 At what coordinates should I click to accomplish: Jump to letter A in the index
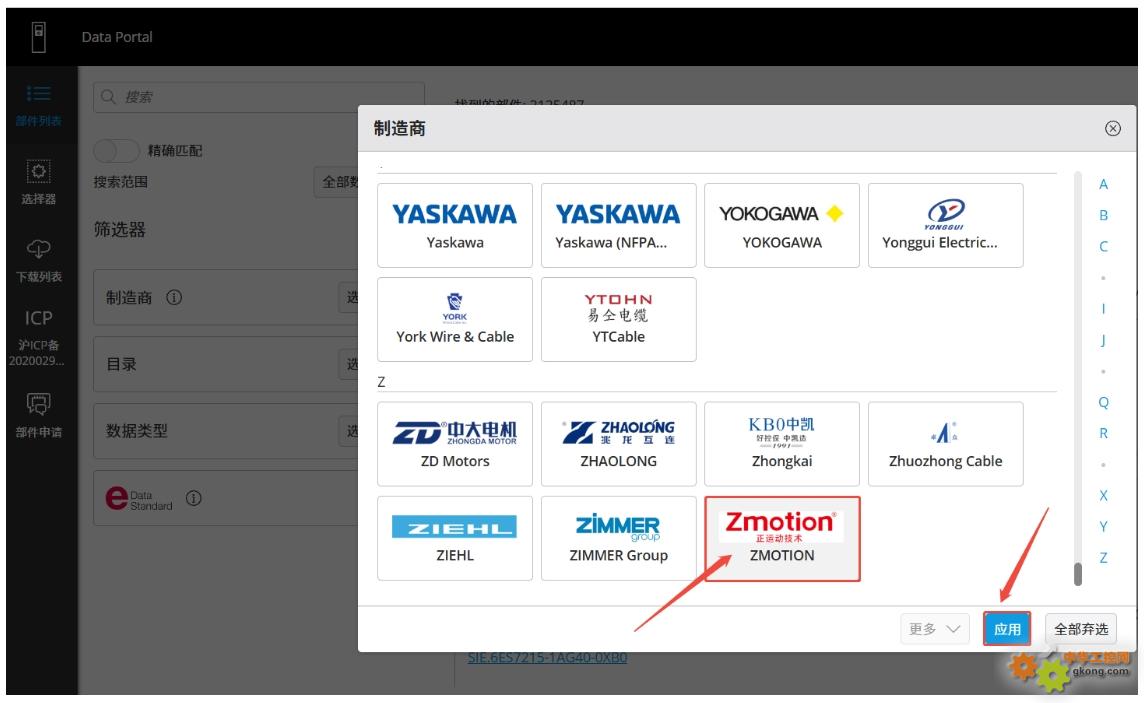point(1103,185)
